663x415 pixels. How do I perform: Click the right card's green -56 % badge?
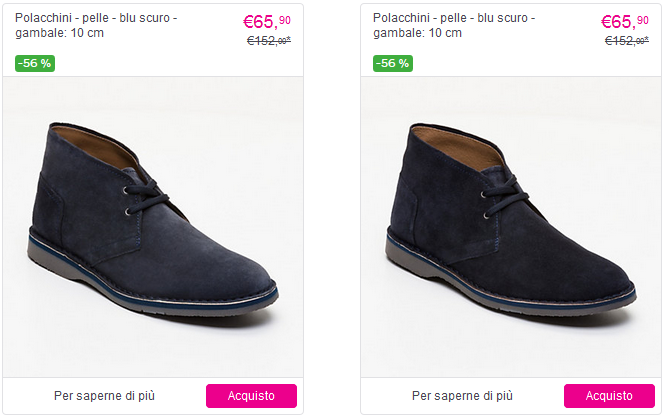[x=393, y=63]
